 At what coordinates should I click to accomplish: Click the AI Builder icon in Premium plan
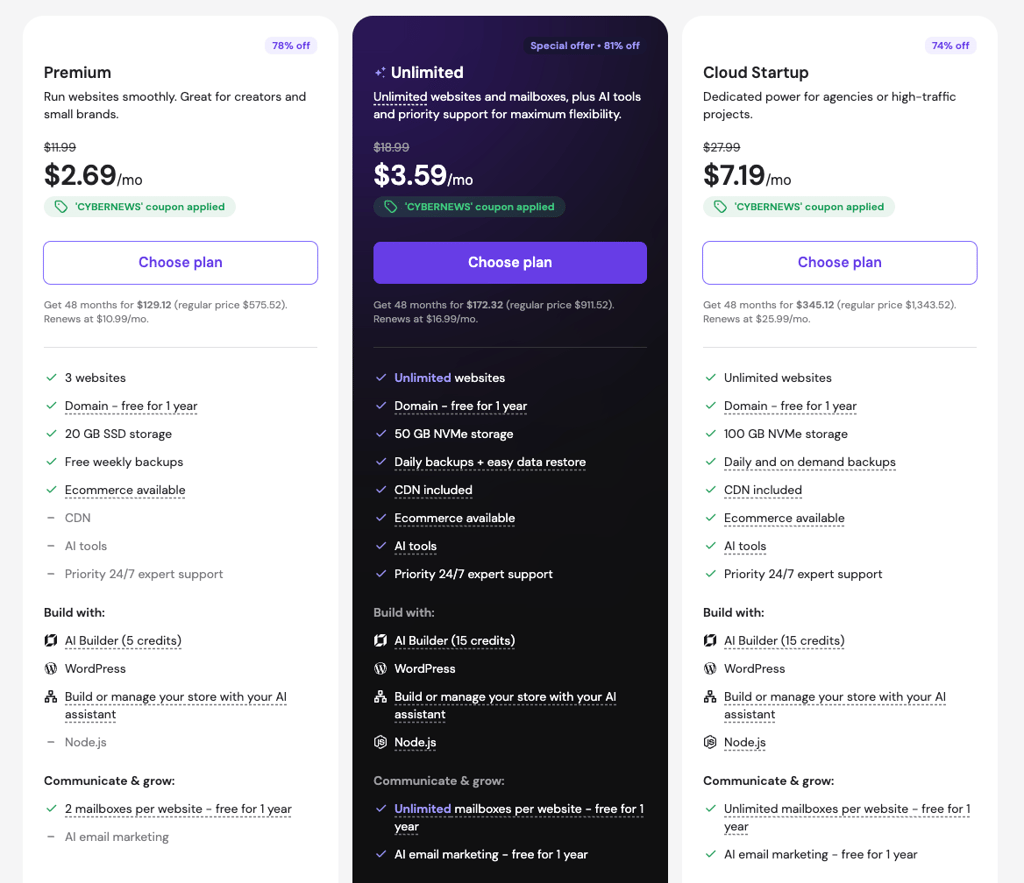50,641
